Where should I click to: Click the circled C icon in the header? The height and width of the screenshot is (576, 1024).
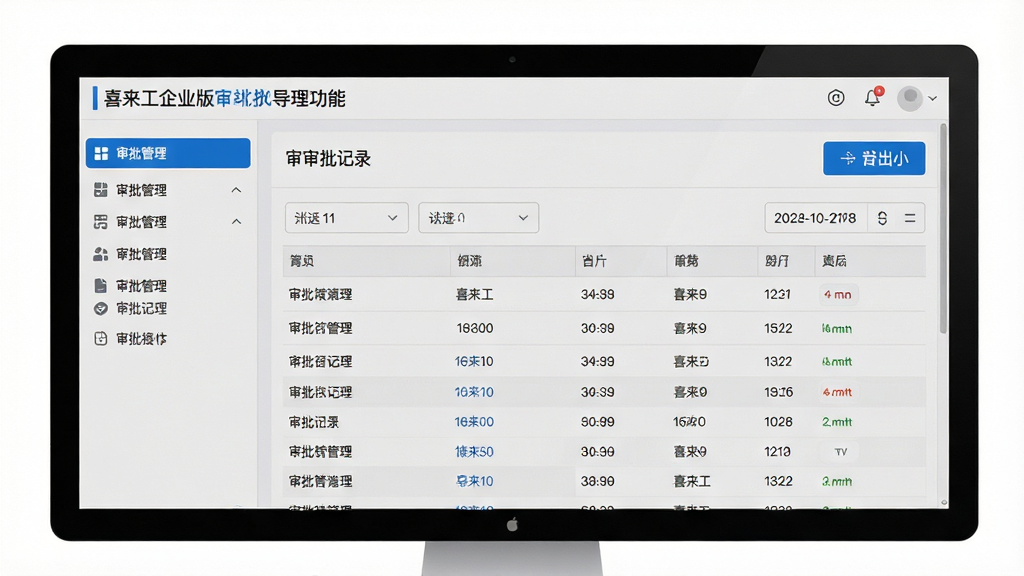pos(836,98)
